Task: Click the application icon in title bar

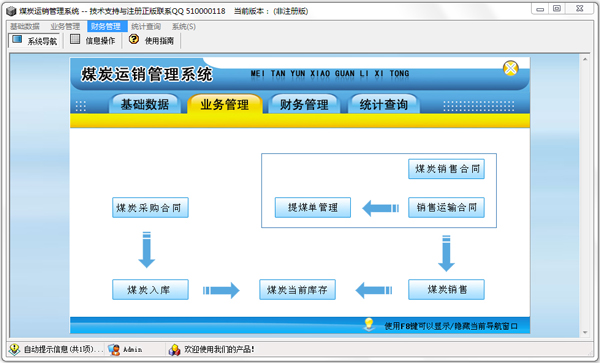Action: click(11, 11)
